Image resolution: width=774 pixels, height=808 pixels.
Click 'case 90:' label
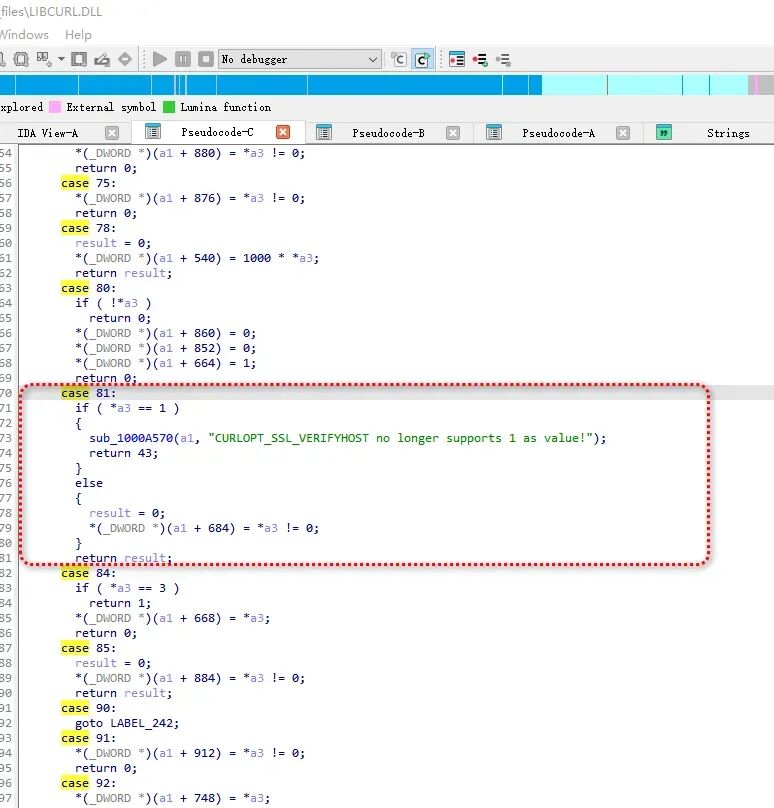[x=89, y=708]
